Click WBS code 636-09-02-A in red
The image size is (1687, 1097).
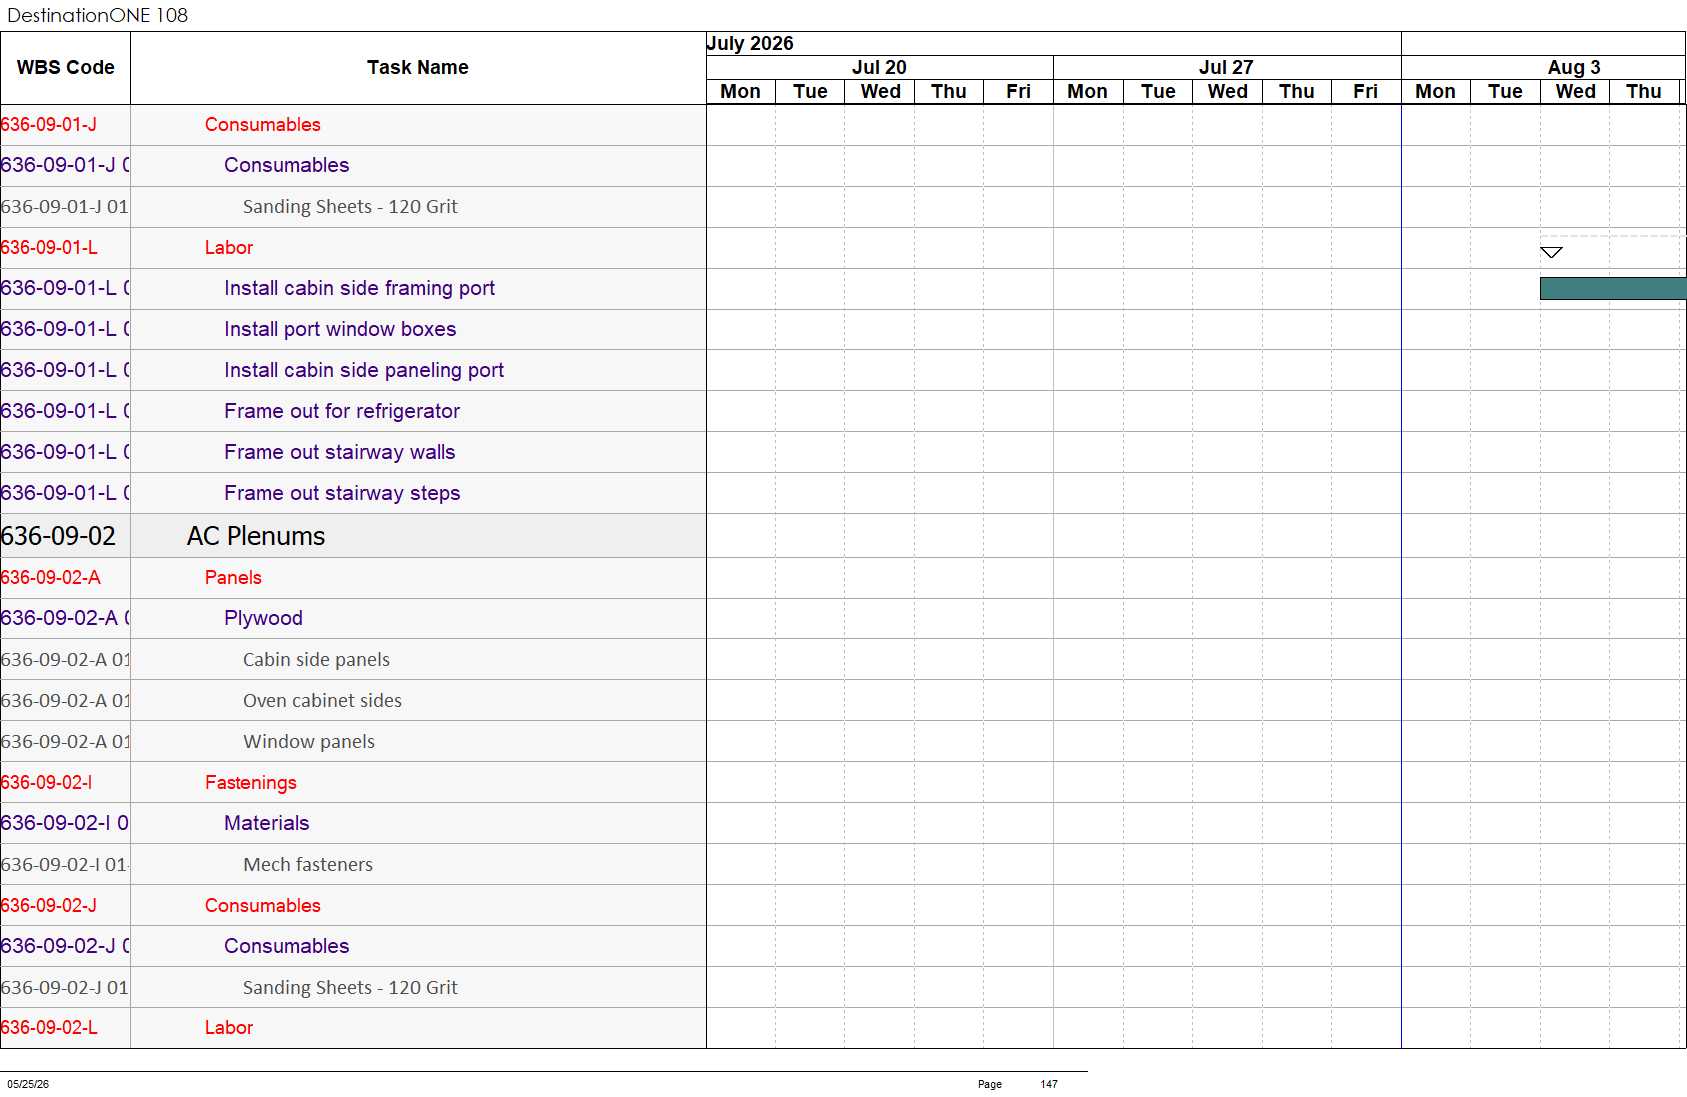pos(50,577)
